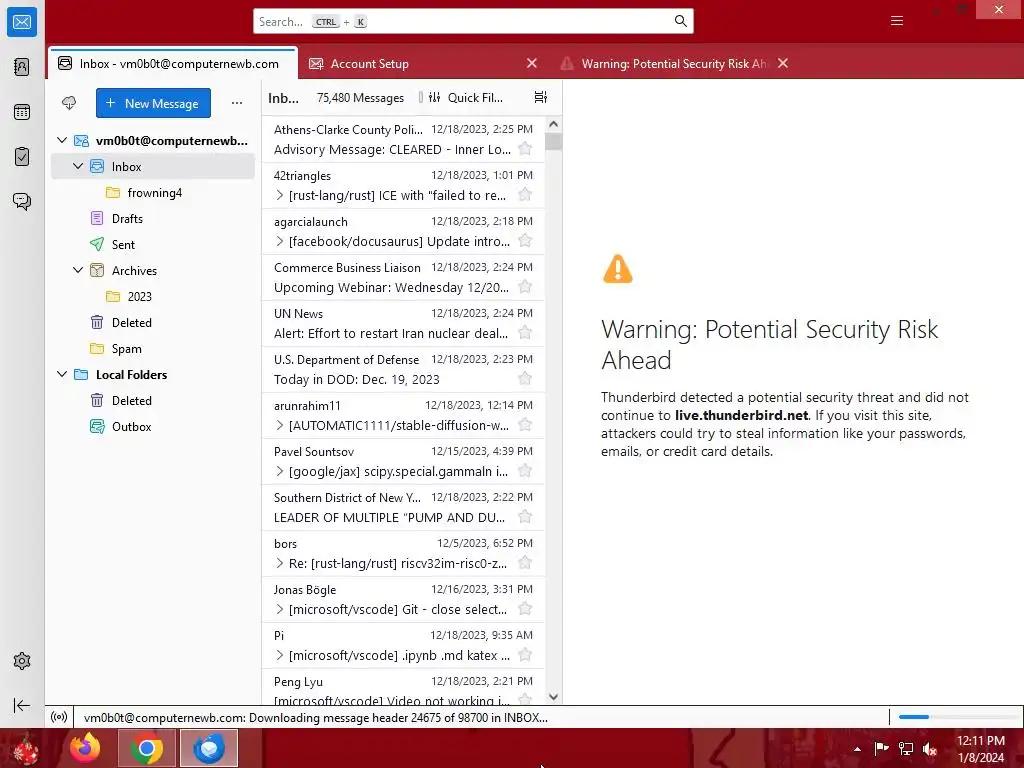Click the taskbar clock and date
Screen dimensions: 1024x768
tap(980, 749)
